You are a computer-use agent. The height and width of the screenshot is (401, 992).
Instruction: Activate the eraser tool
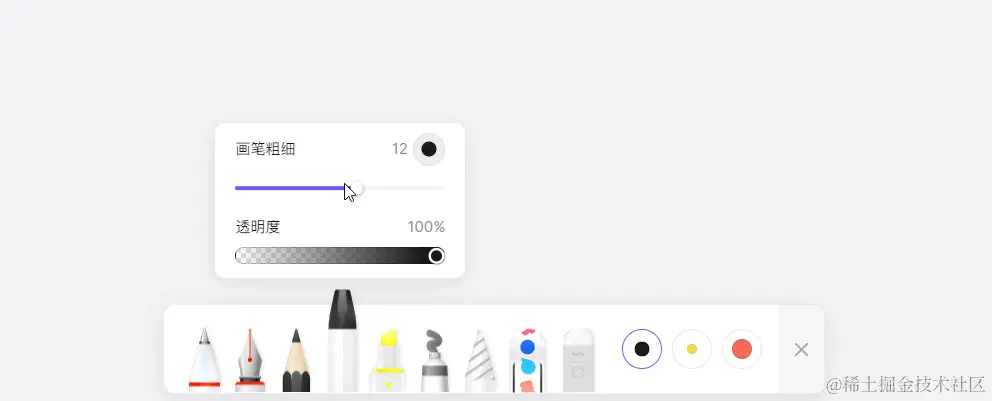(x=579, y=359)
